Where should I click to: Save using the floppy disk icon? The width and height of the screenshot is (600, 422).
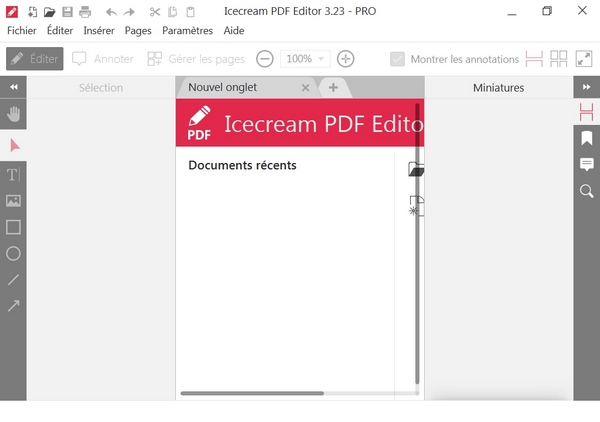click(67, 12)
